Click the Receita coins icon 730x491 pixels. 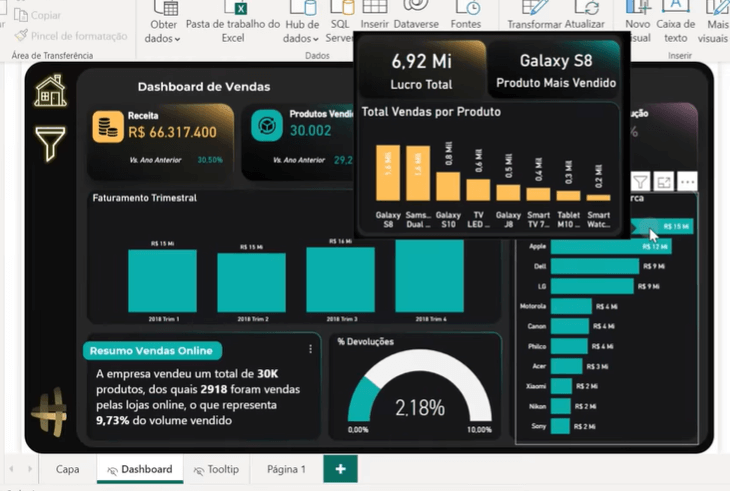108,126
